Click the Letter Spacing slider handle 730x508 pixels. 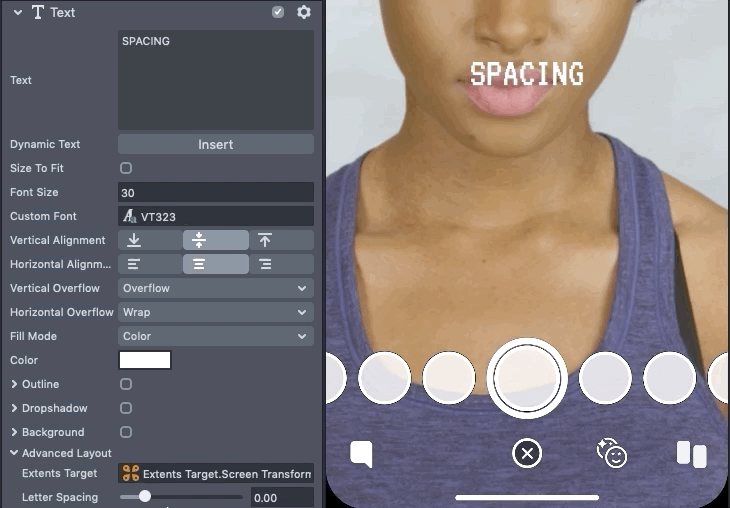pos(145,496)
